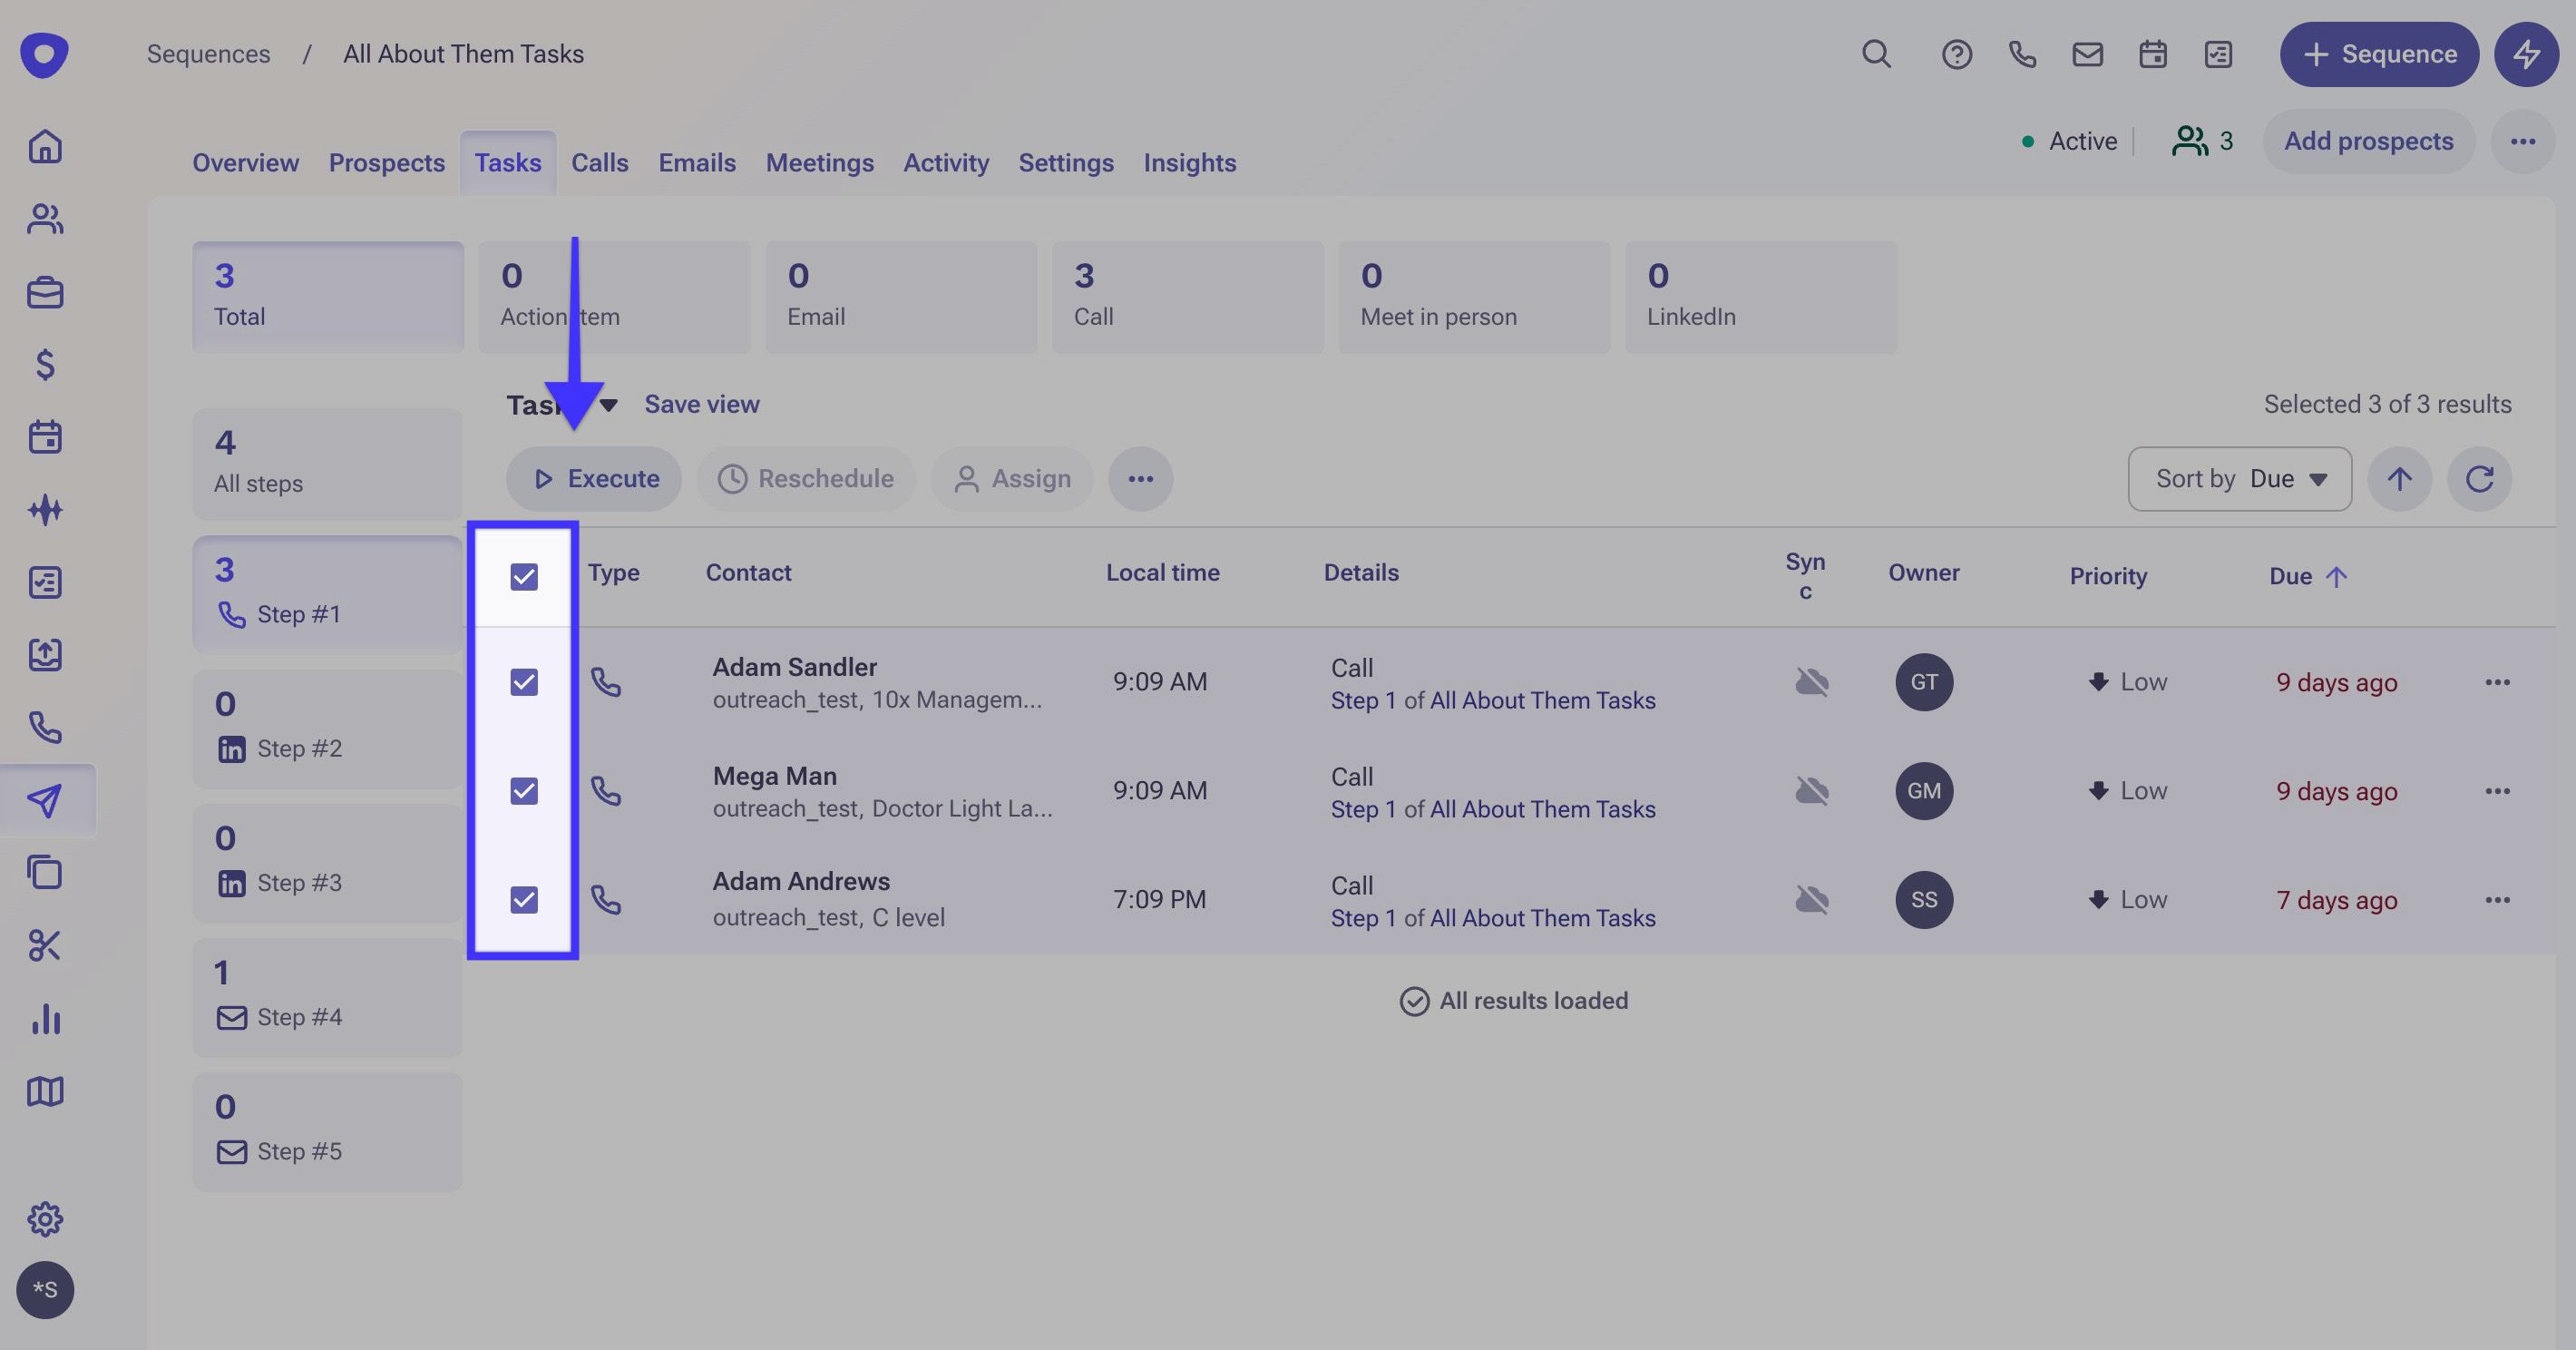The width and height of the screenshot is (2576, 1350).
Task: Open the Reports bar chart sidebar icon
Action: tap(46, 1018)
